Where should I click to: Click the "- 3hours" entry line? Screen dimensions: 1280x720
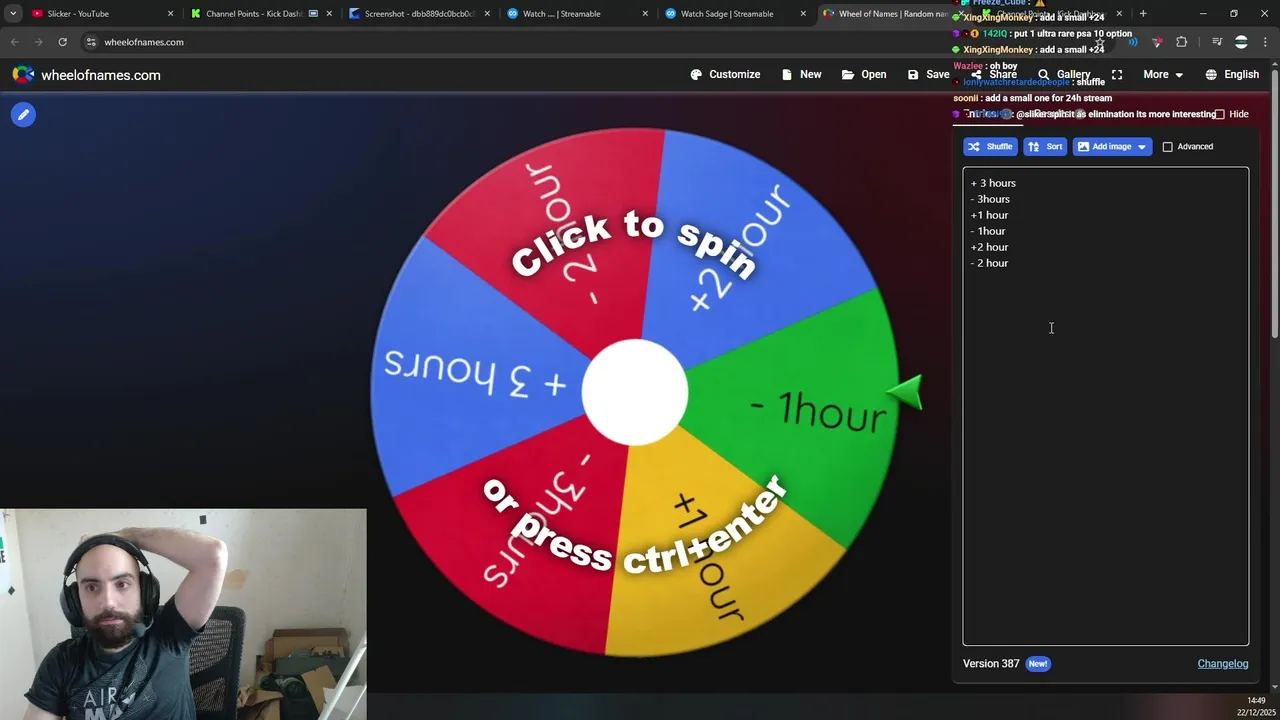coord(990,199)
